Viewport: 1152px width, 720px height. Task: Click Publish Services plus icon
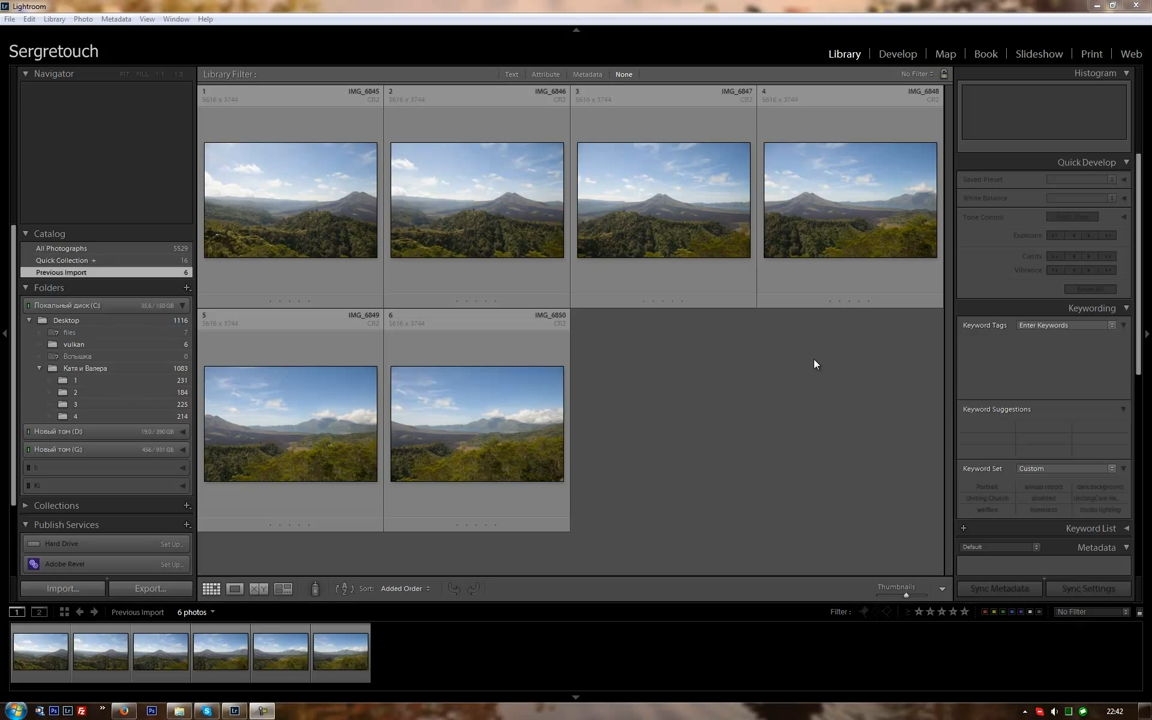[187, 525]
